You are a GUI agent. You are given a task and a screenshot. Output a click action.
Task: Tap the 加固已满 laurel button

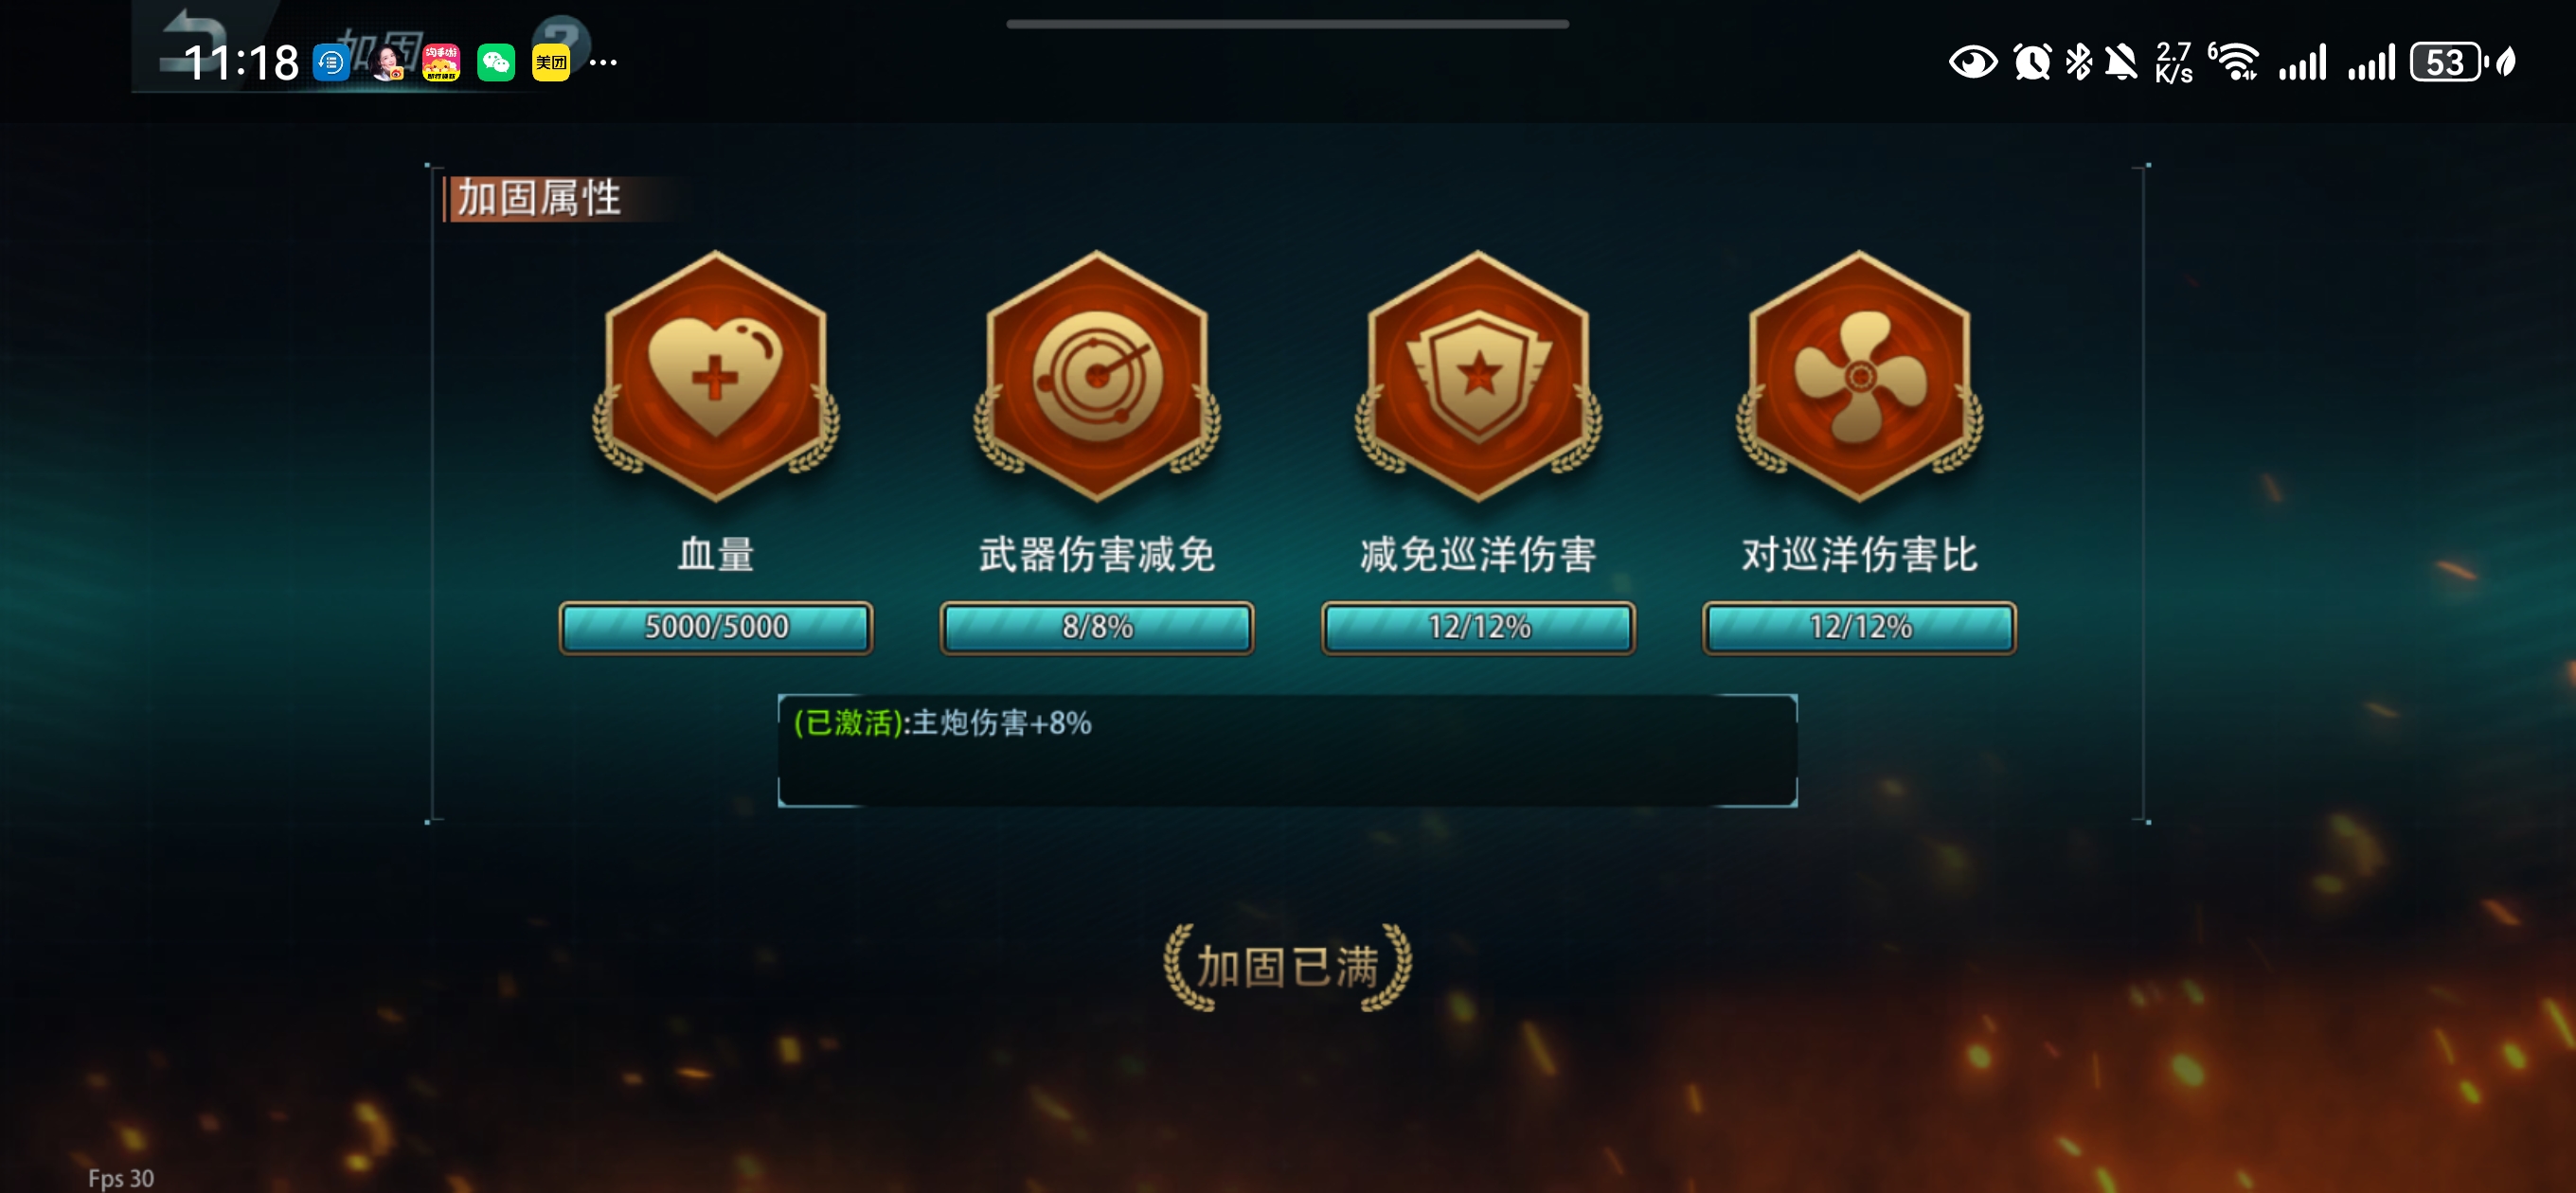click(1288, 967)
